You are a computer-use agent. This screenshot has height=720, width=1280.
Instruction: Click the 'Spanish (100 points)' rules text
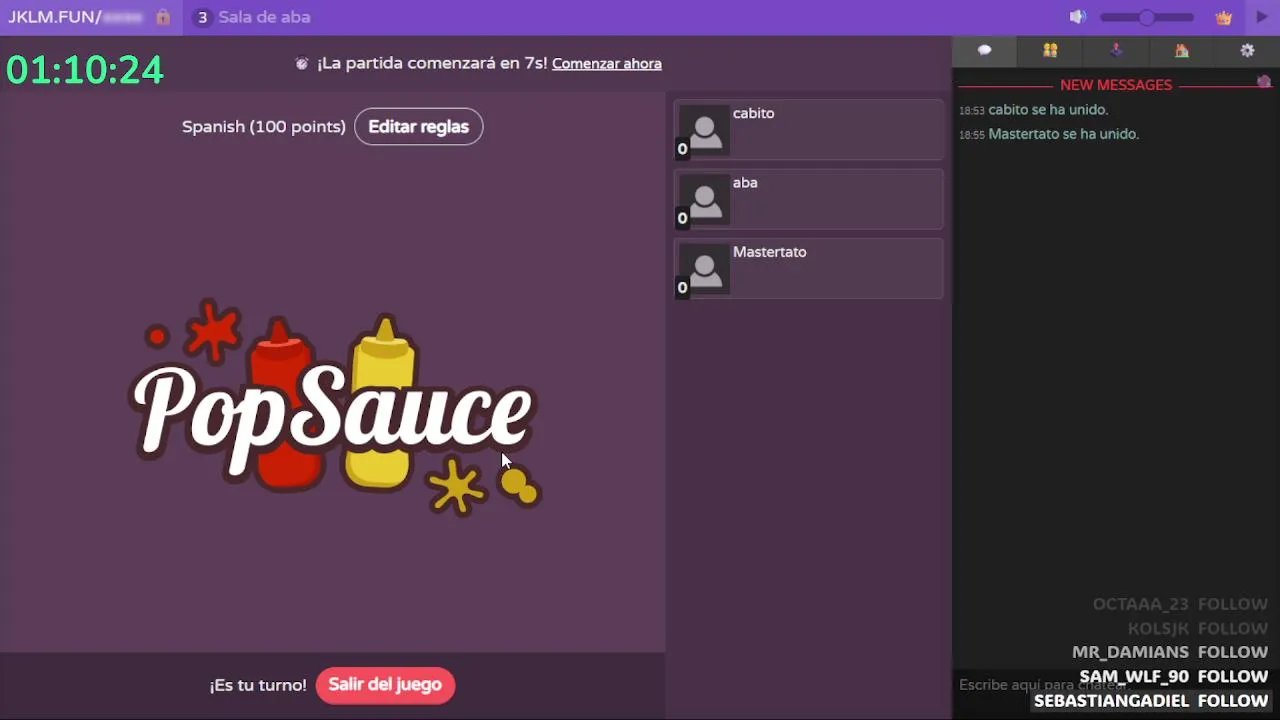[x=264, y=127]
